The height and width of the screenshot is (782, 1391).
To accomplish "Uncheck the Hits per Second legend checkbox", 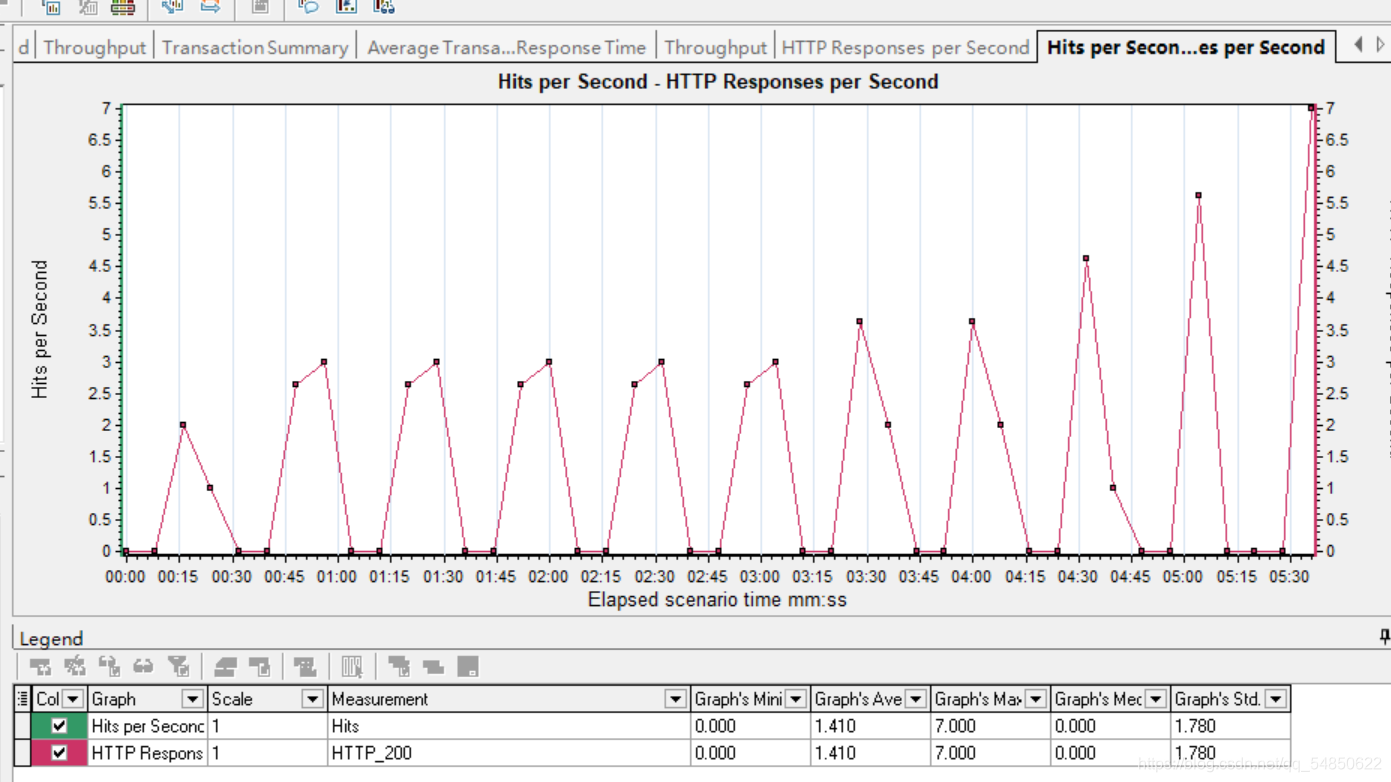I will tap(59, 726).
